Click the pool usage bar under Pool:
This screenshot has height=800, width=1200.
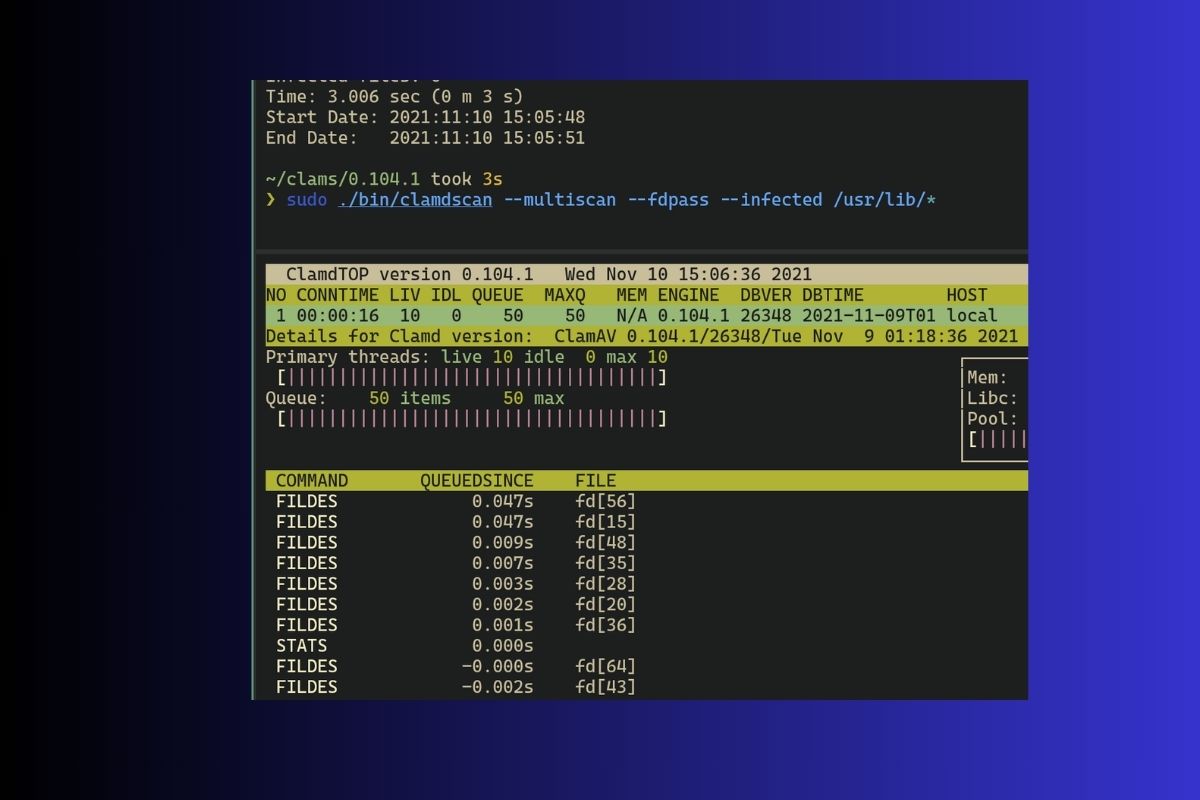[x=997, y=439]
